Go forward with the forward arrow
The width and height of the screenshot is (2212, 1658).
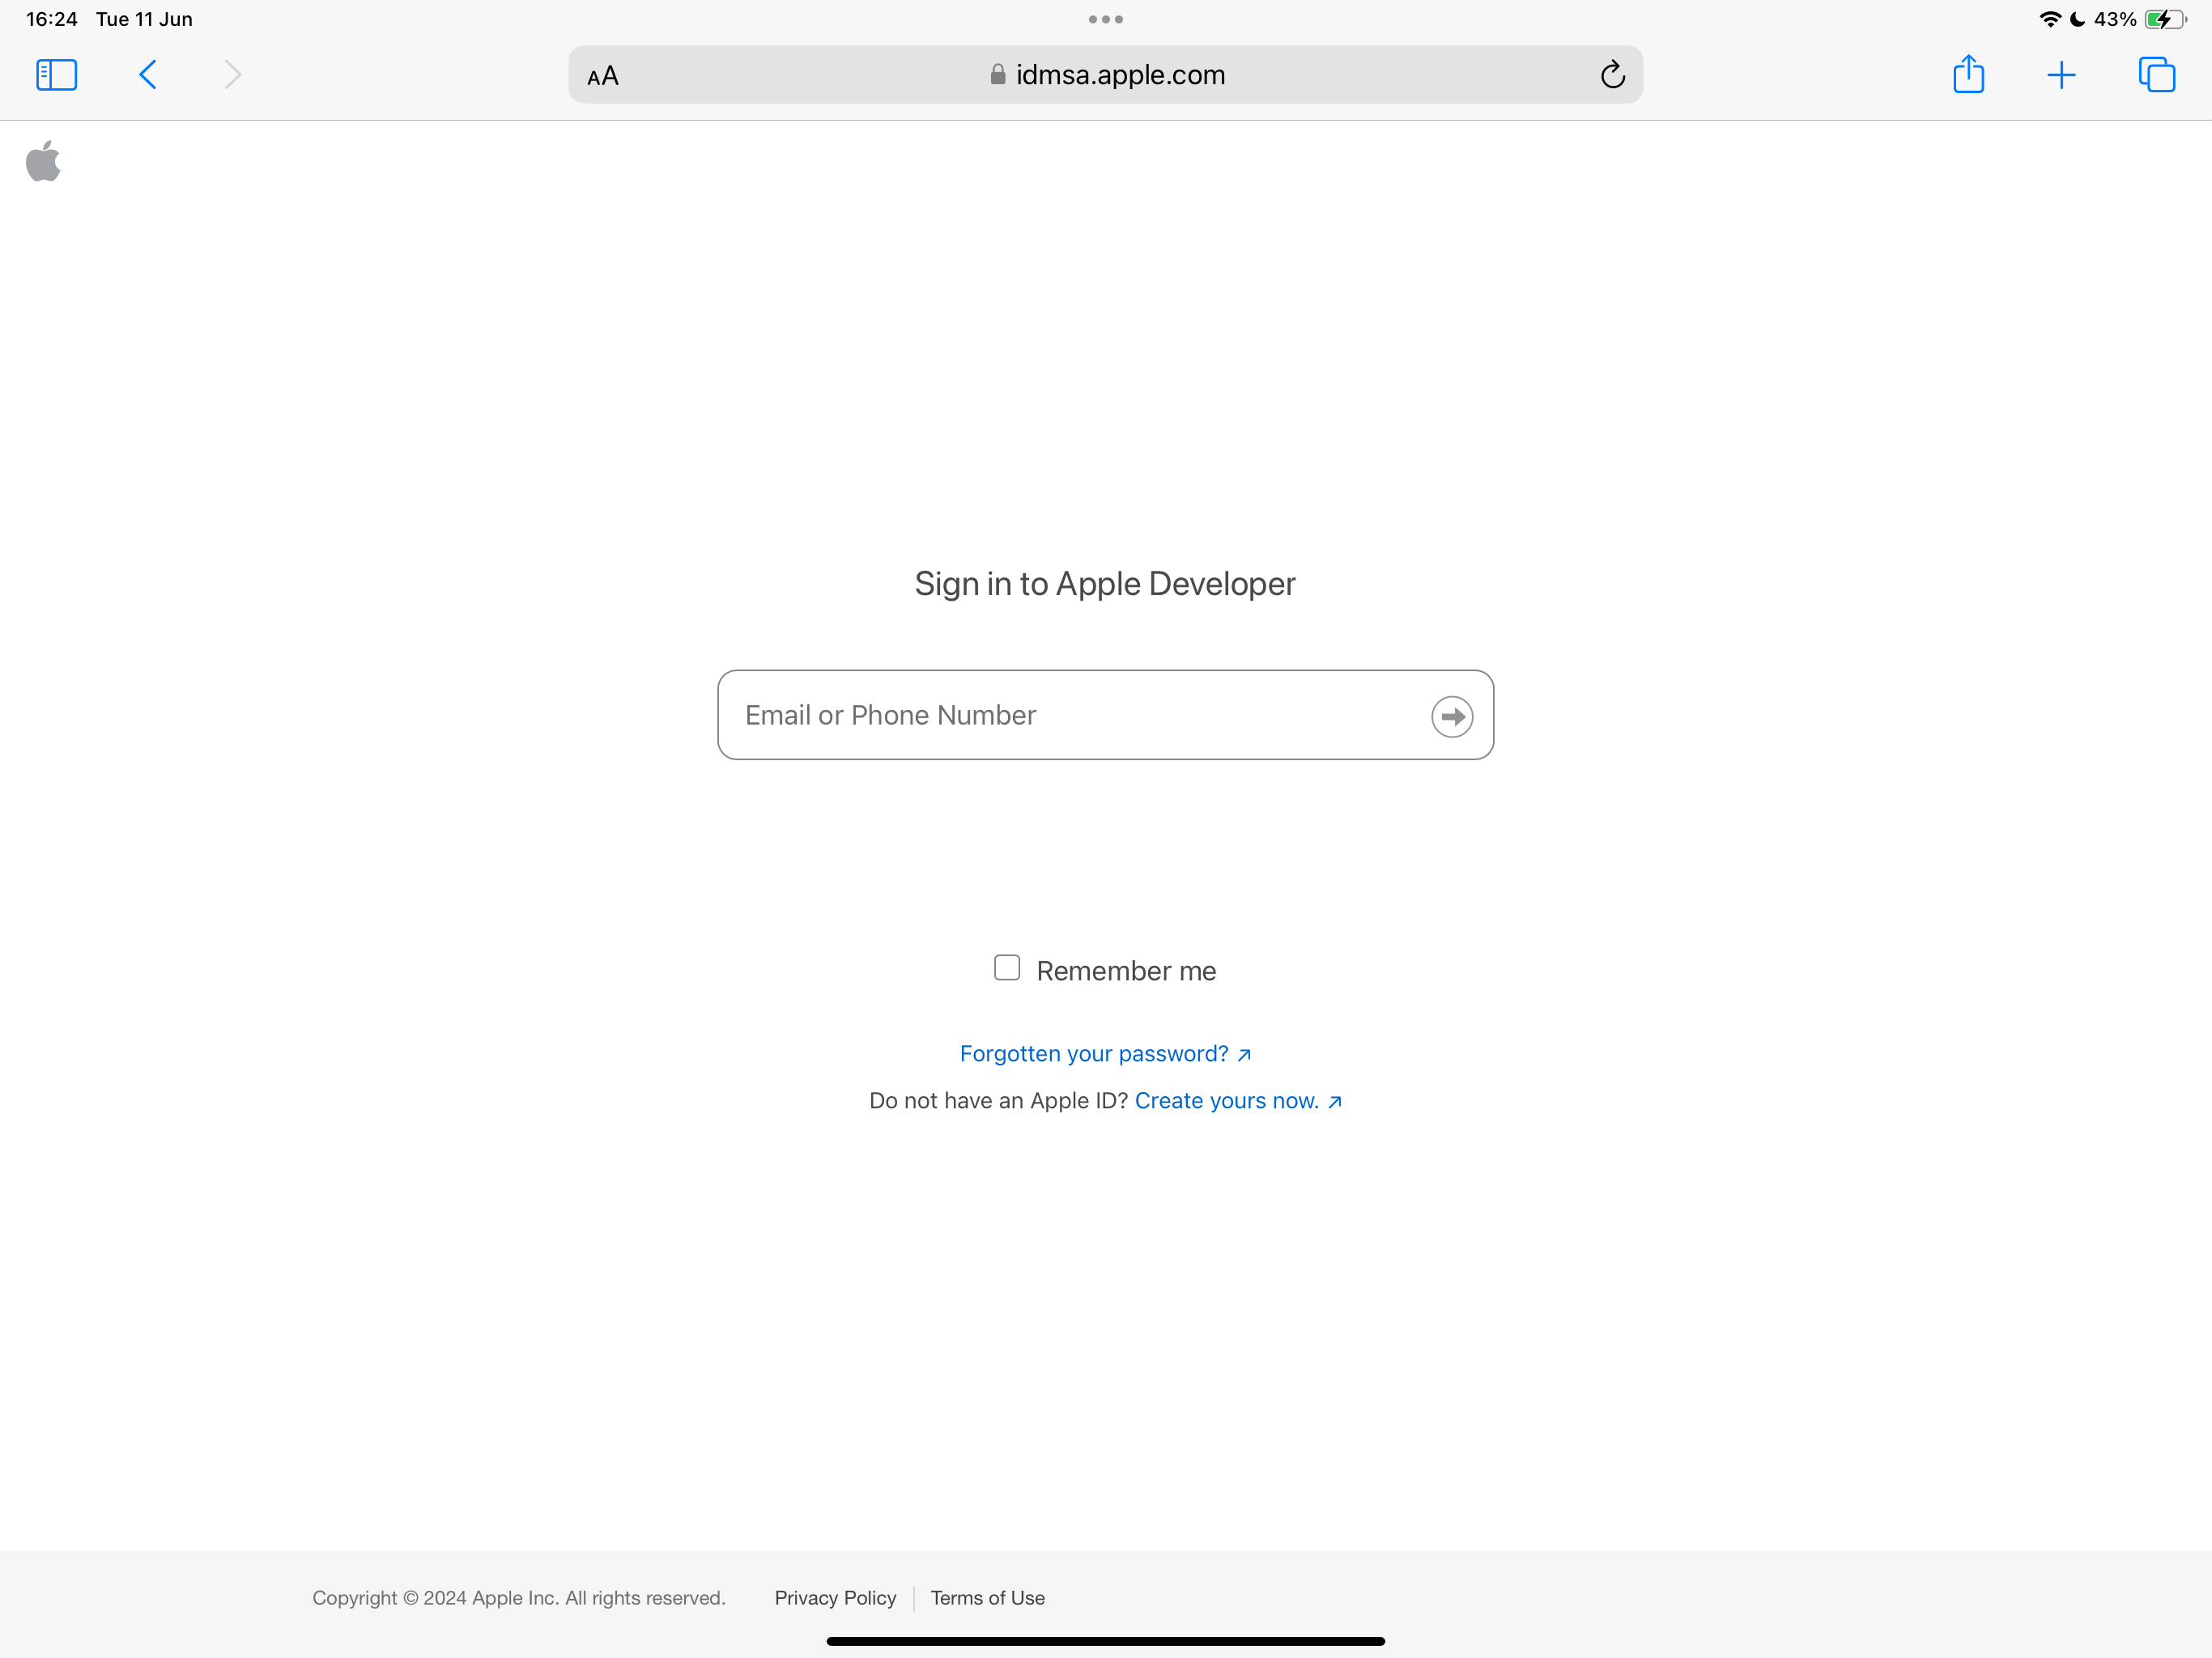[x=232, y=75]
